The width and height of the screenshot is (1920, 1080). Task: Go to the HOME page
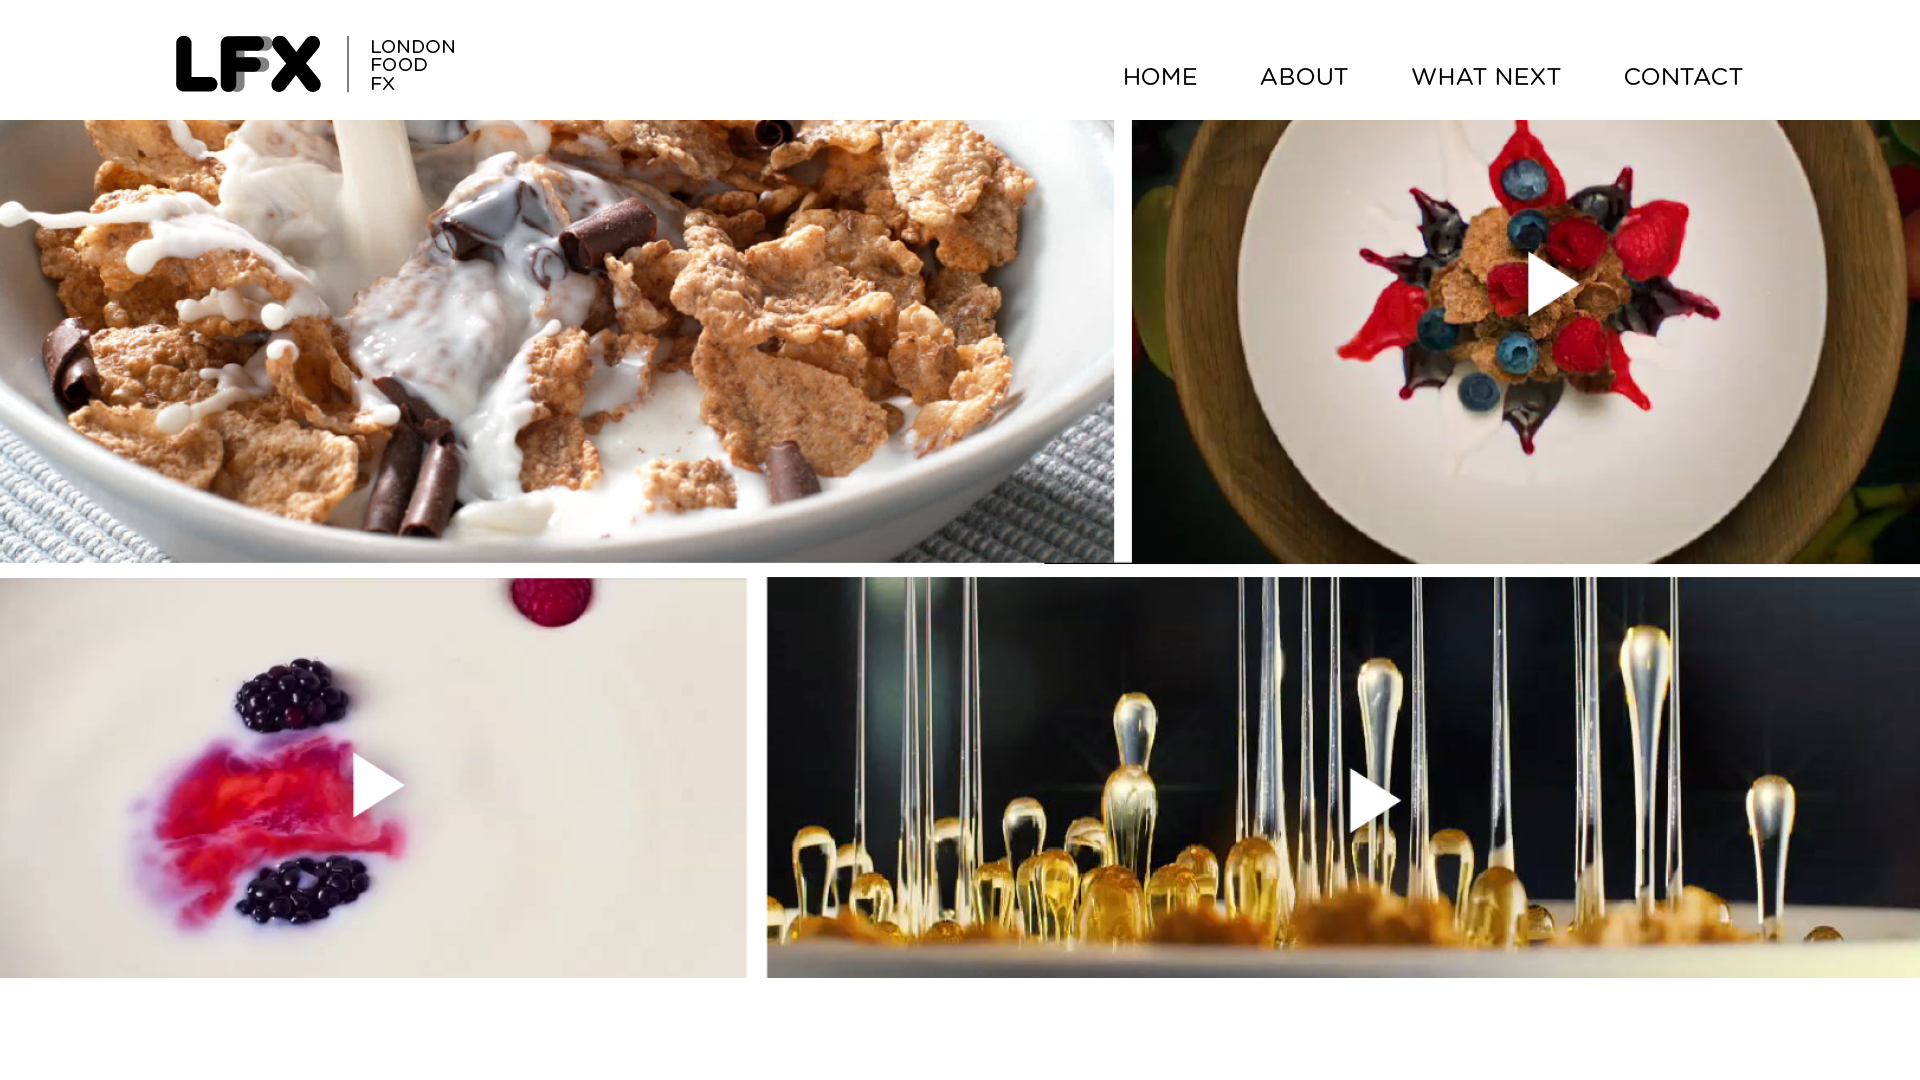(x=1159, y=76)
